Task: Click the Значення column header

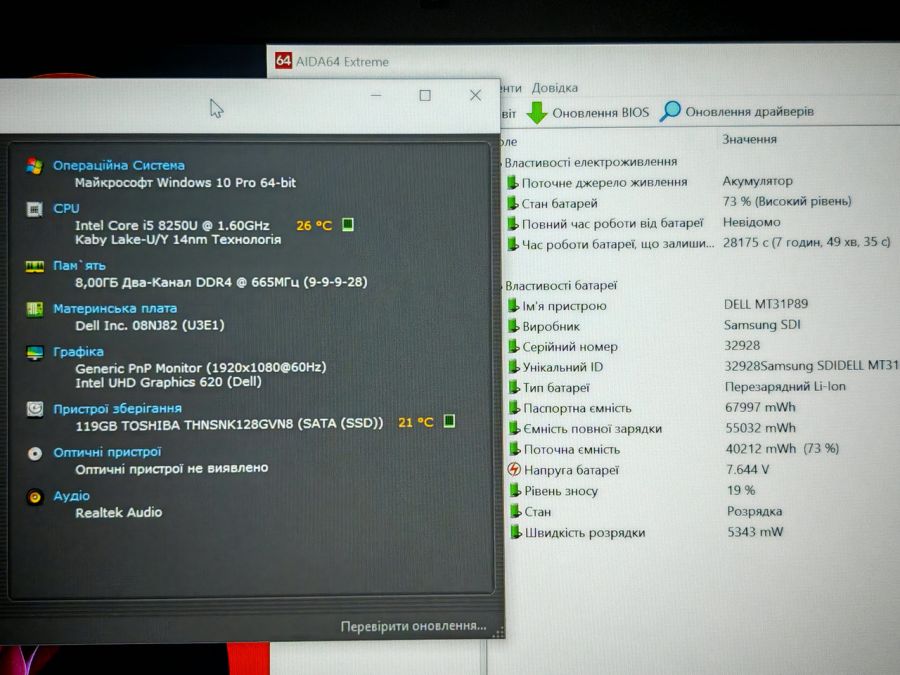Action: point(750,139)
